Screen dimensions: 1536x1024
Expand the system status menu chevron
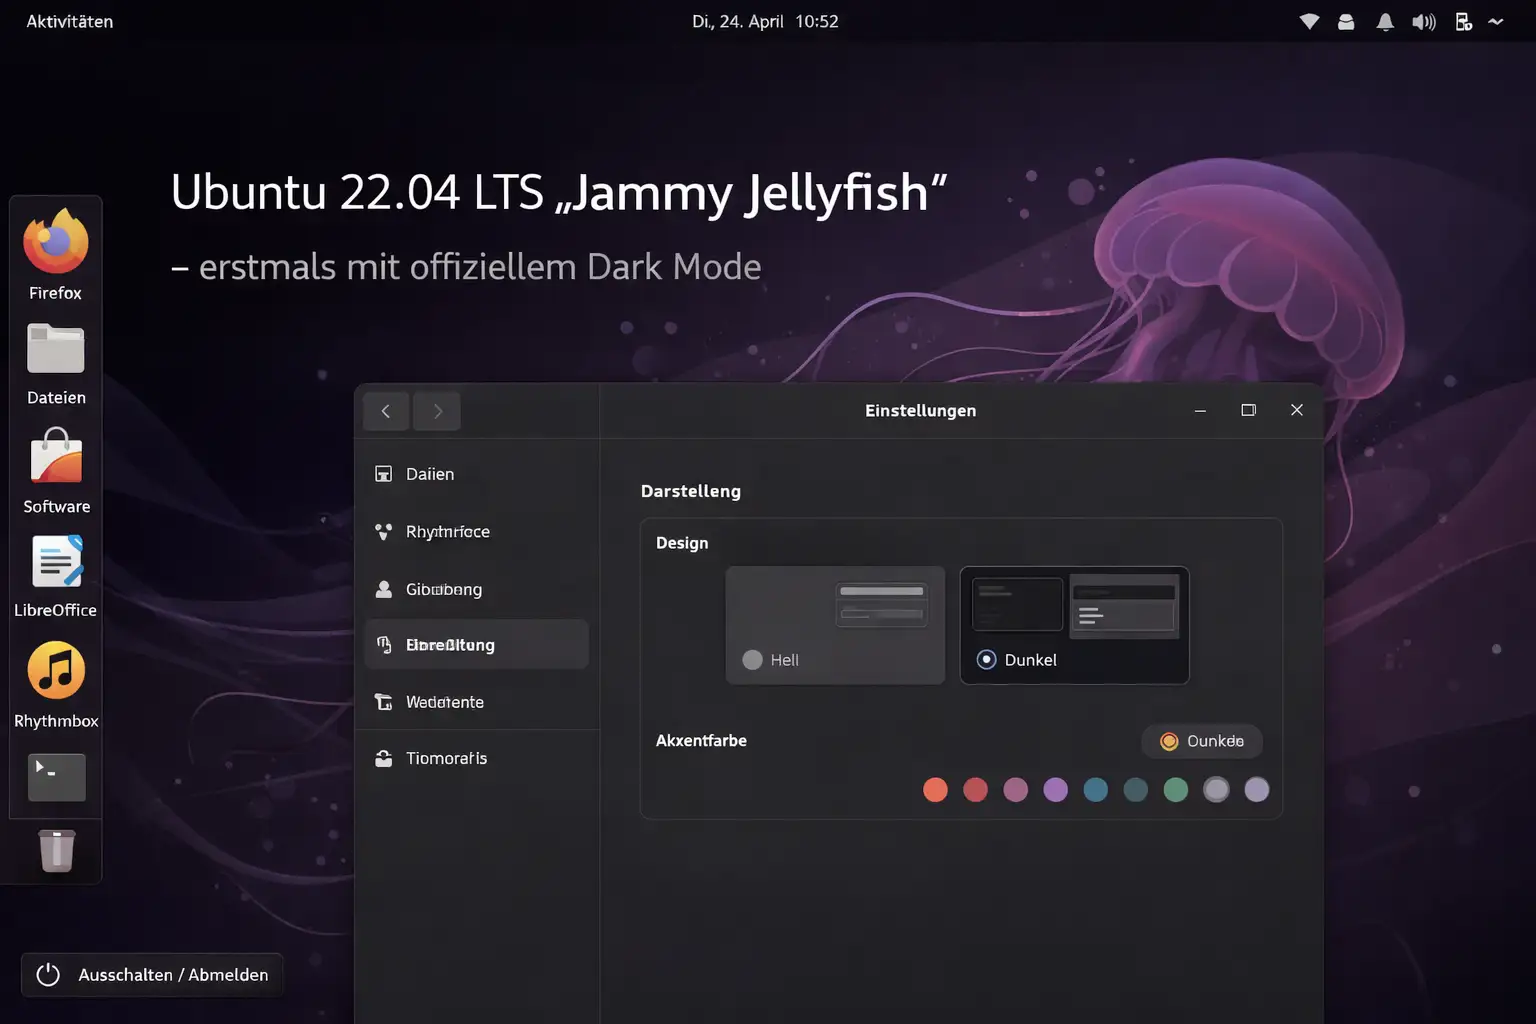1496,21
